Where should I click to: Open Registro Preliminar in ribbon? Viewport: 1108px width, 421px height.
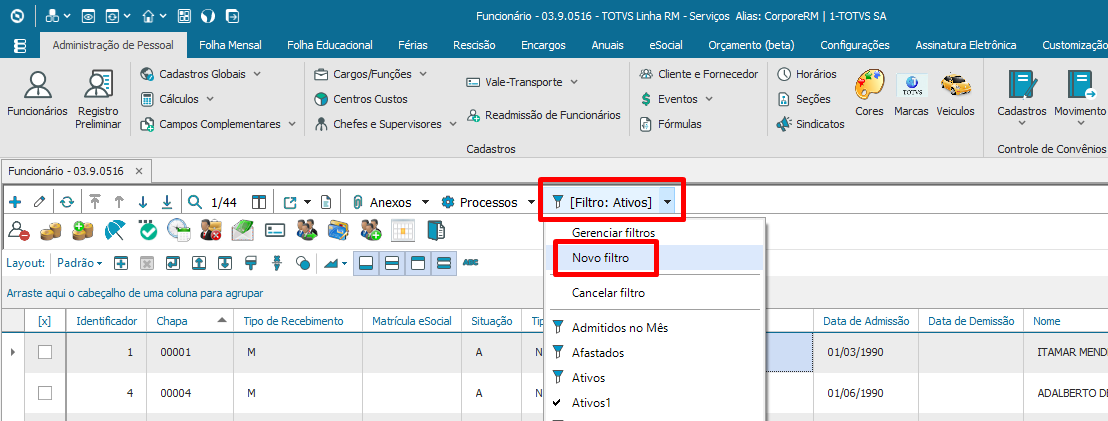tap(100, 100)
